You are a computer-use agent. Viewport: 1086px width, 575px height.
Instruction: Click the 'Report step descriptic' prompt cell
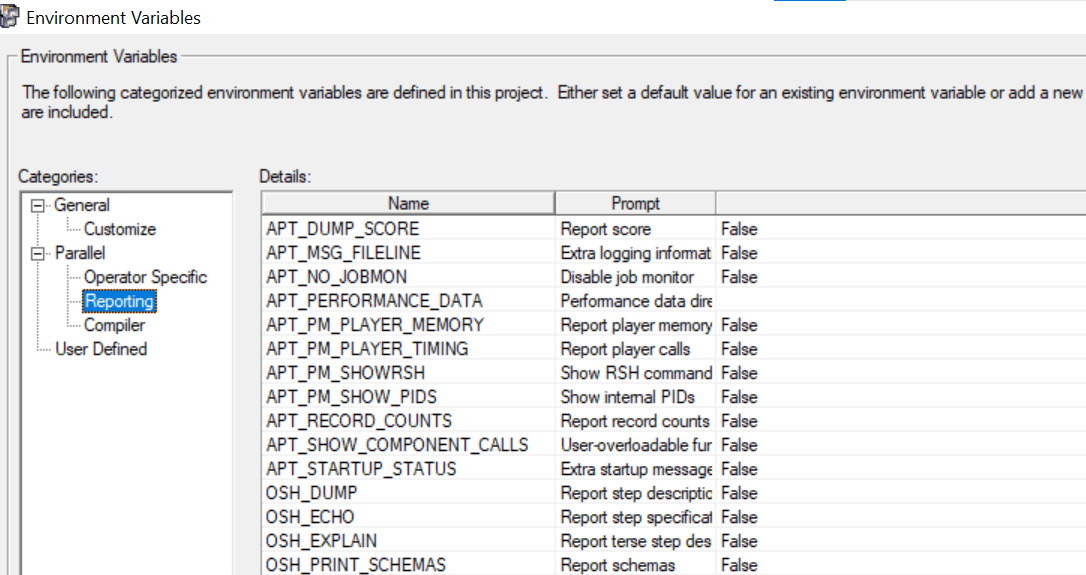click(635, 493)
